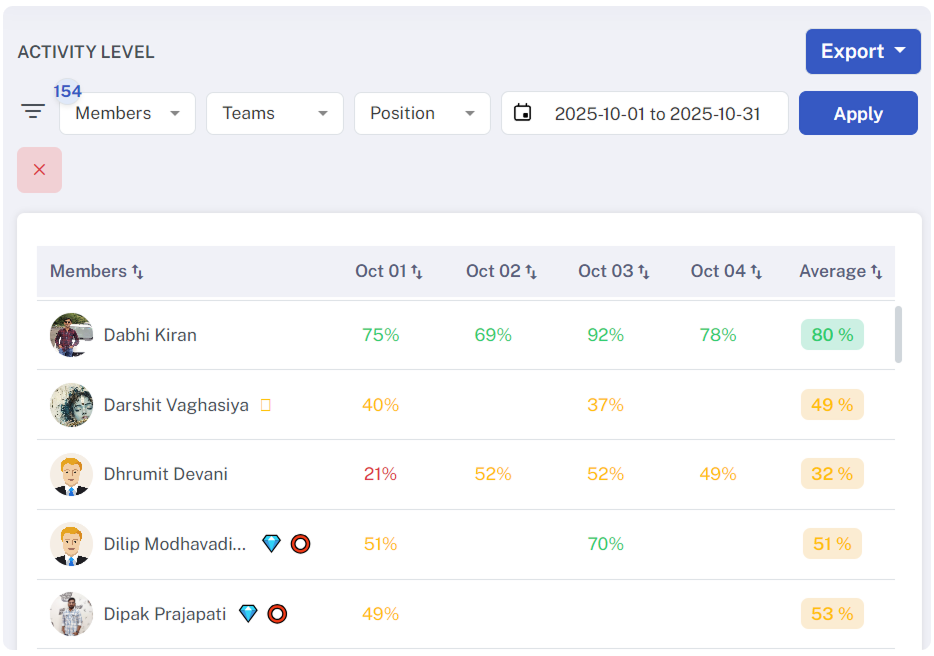The image size is (934, 656).
Task: Click the filter lines icon
Action: (34, 112)
